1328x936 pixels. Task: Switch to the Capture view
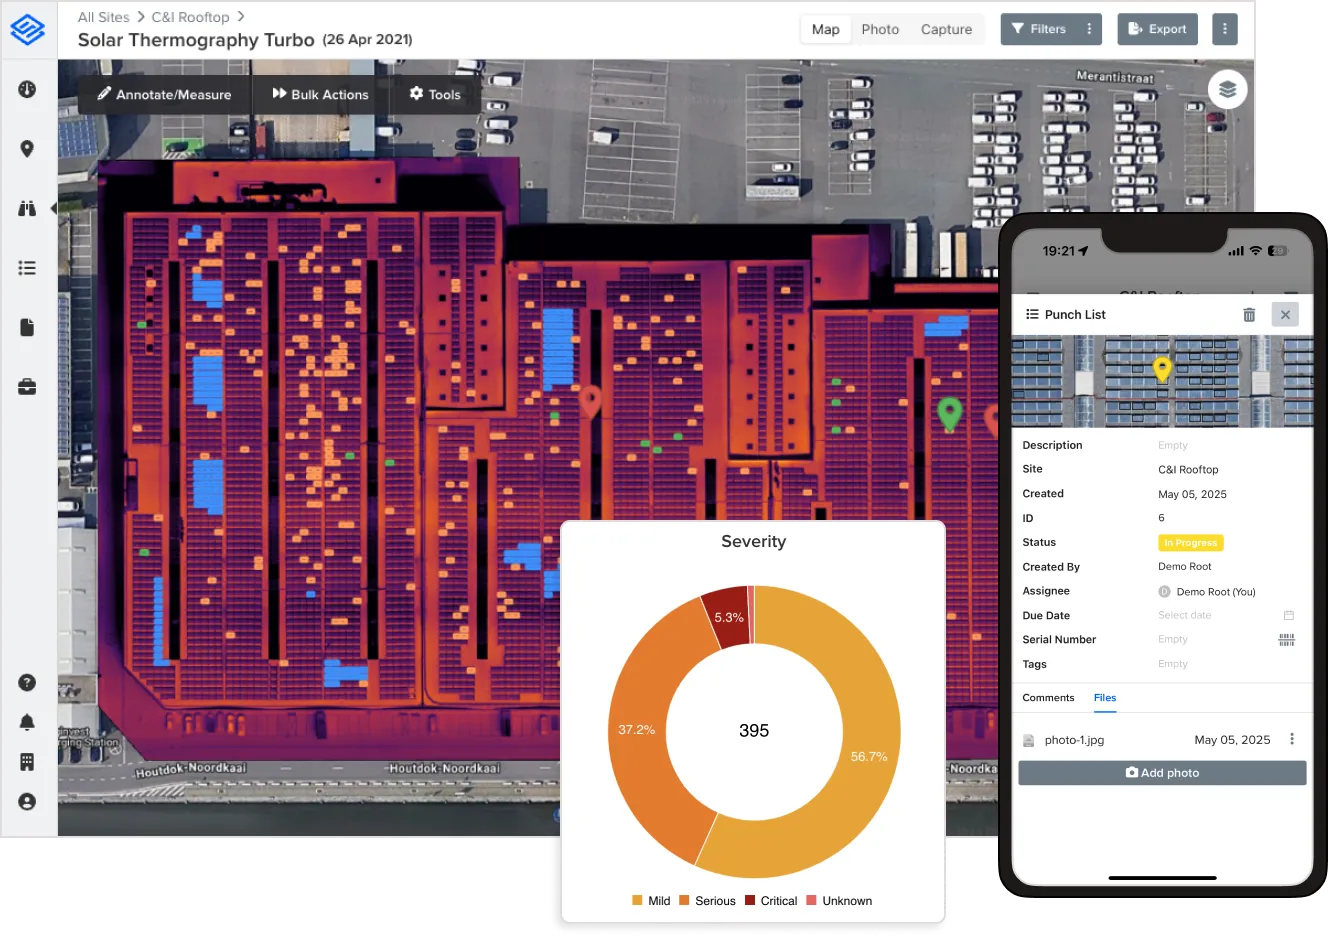[x=946, y=29]
